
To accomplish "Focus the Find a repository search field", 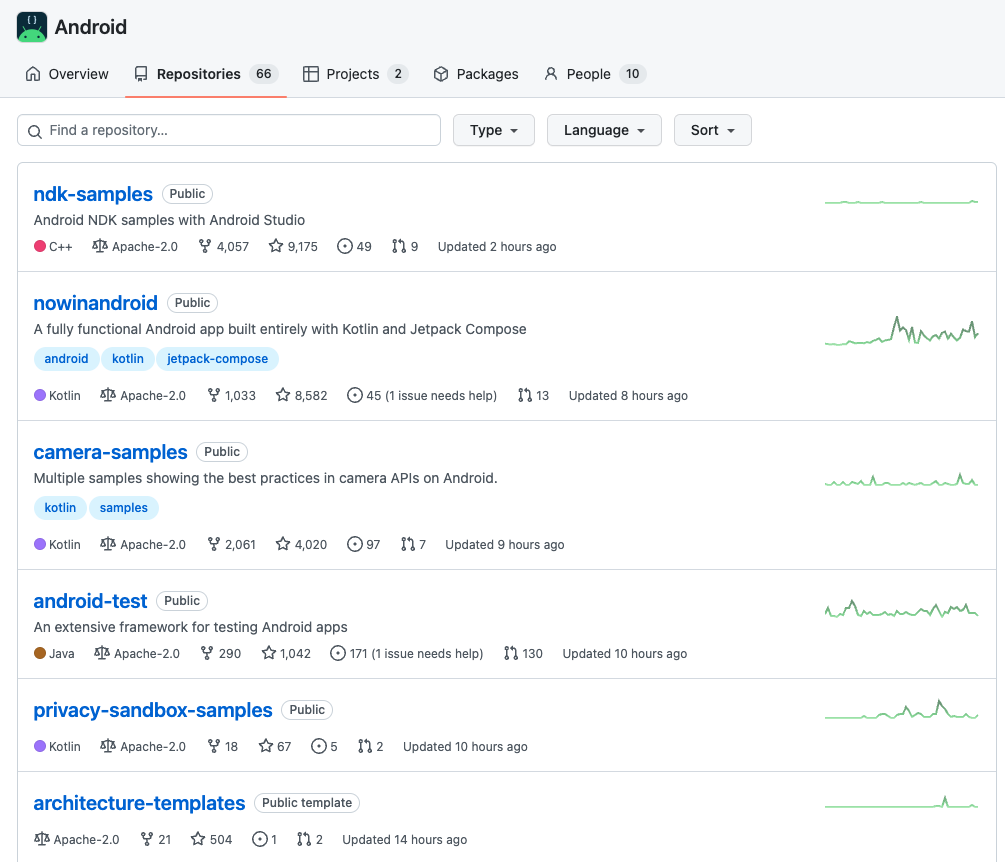I will pos(229,130).
